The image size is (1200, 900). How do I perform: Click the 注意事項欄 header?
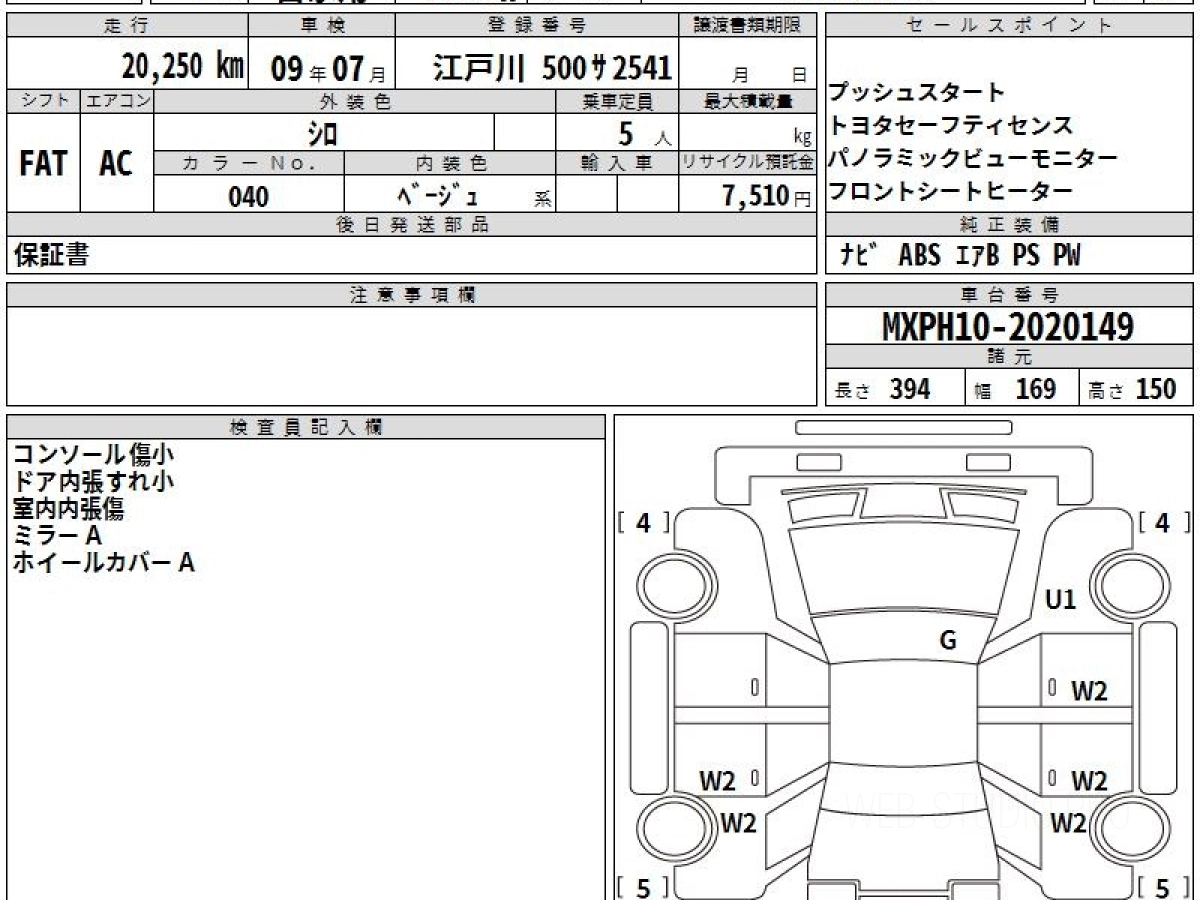pyautogui.click(x=412, y=294)
